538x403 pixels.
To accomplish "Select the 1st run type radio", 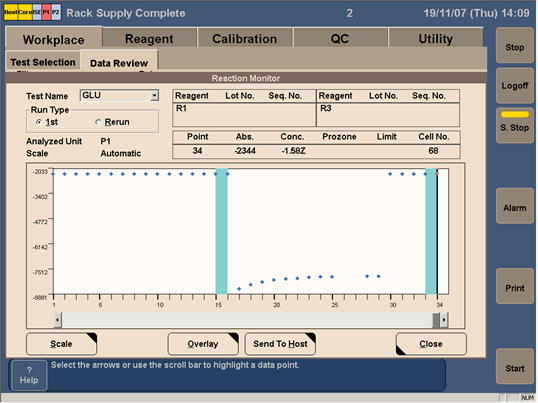I will (x=39, y=122).
